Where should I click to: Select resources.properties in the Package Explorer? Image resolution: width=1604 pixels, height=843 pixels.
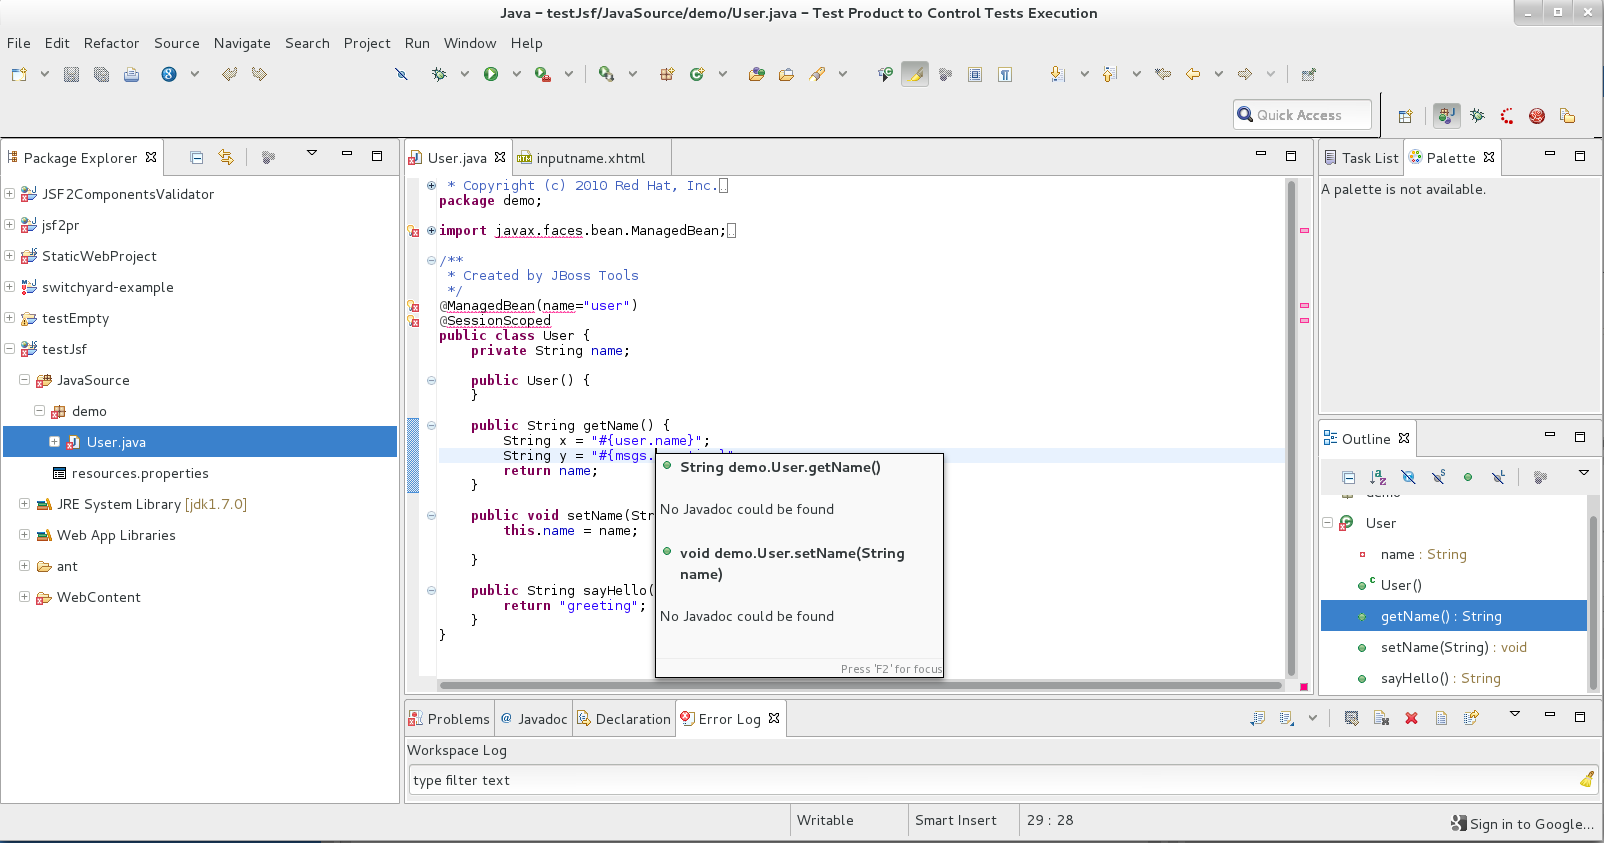point(140,473)
